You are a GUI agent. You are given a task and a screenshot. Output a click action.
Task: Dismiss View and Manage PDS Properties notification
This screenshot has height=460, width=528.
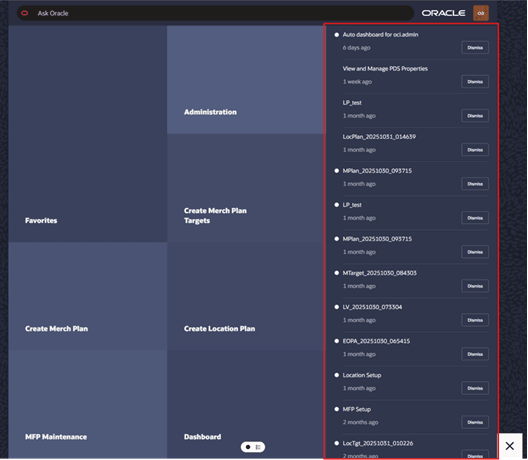tap(475, 81)
